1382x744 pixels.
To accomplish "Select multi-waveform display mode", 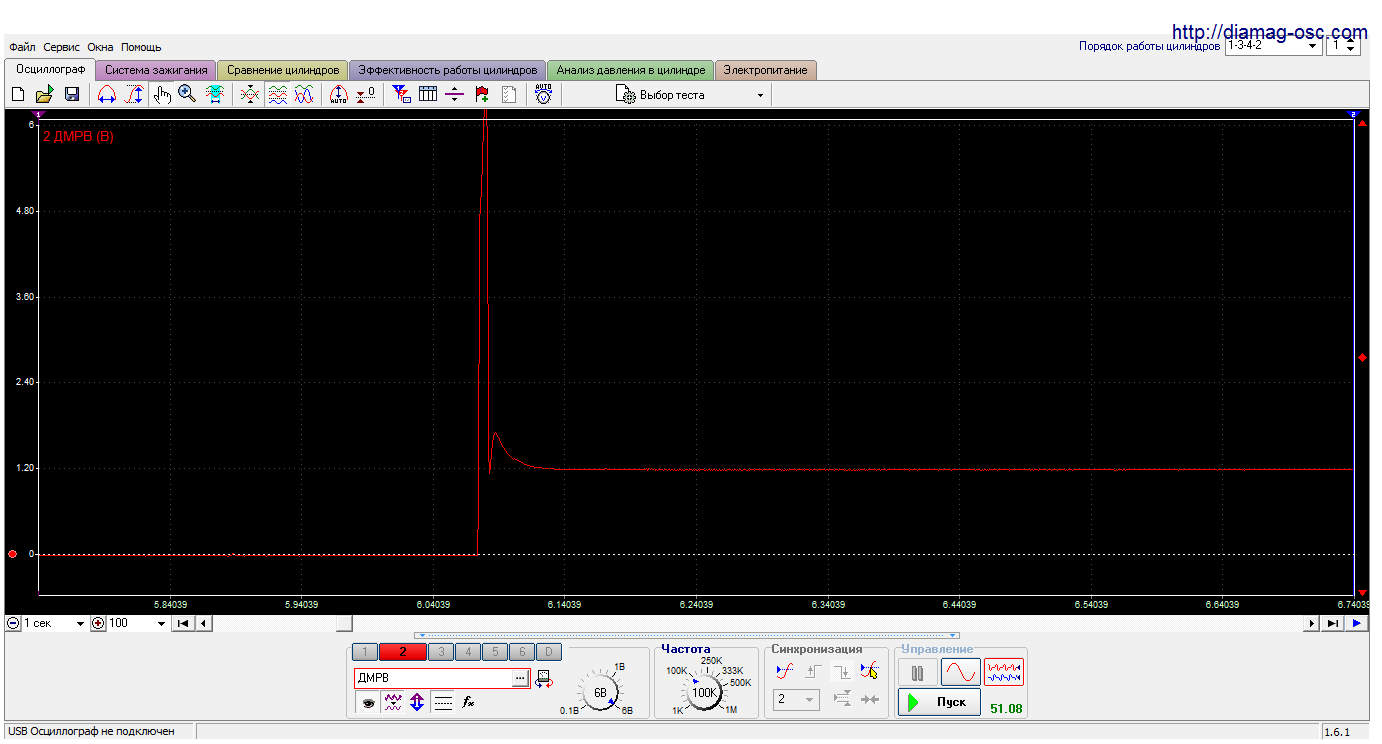I will (x=1004, y=673).
